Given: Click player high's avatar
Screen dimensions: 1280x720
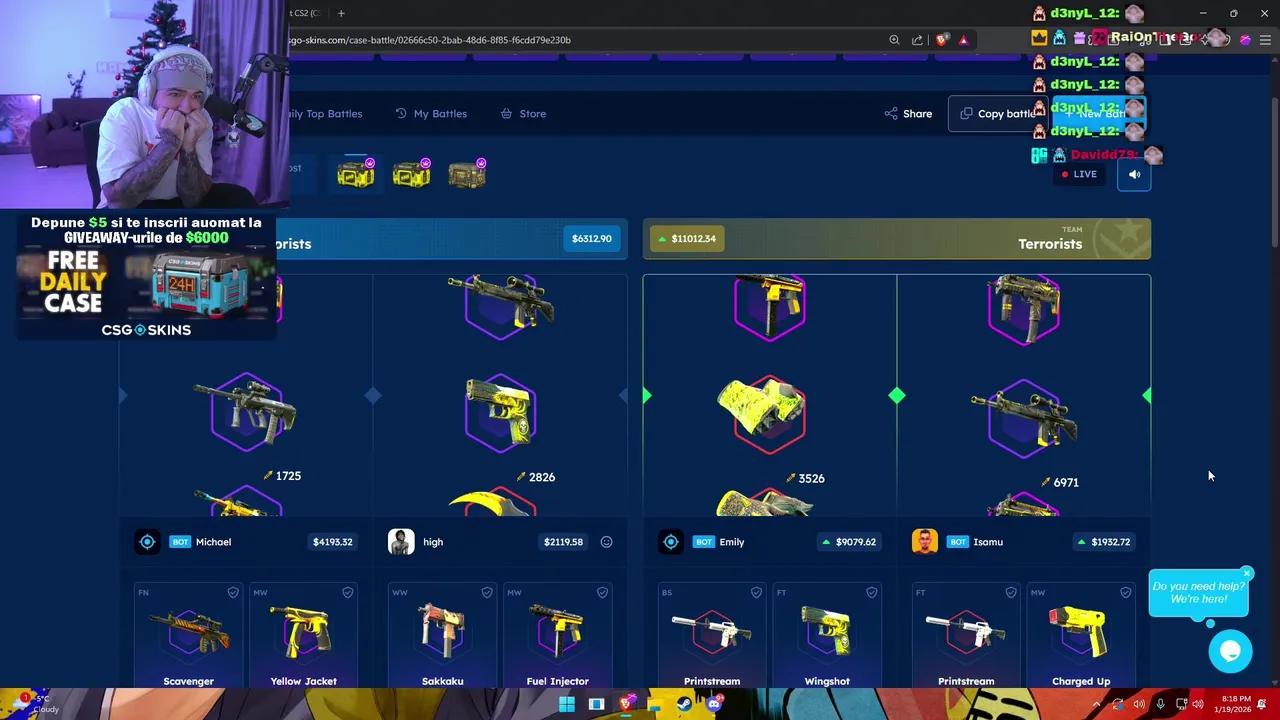Looking at the screenshot, I should (401, 542).
